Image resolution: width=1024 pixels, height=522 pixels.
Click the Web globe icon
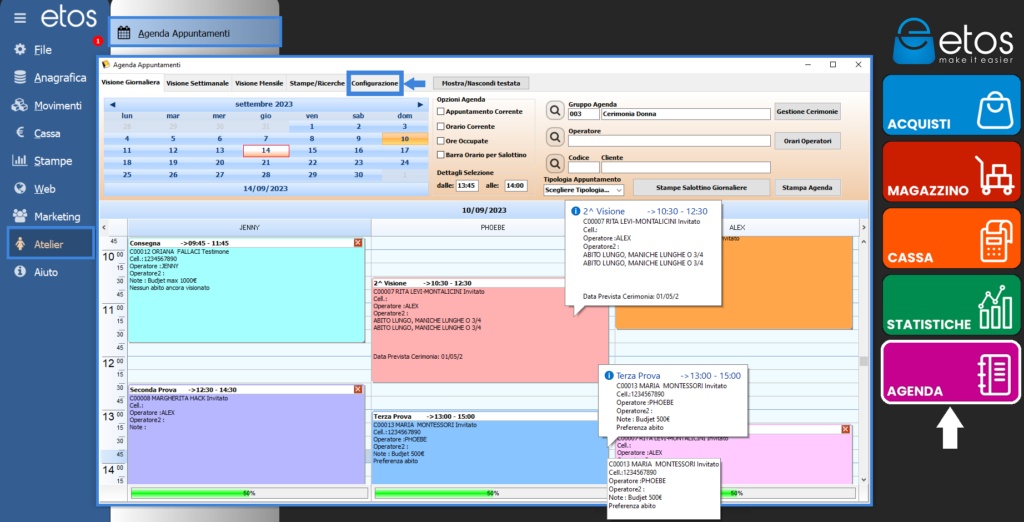point(20,189)
